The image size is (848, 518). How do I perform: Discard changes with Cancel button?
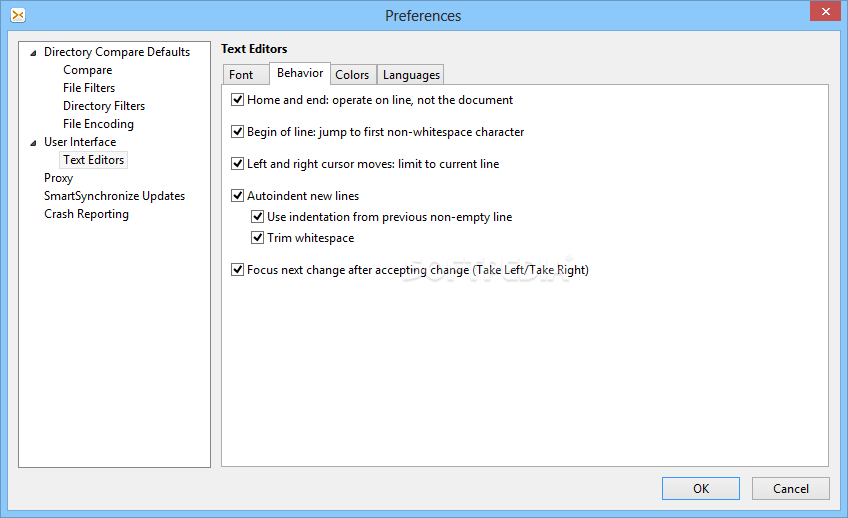(791, 488)
